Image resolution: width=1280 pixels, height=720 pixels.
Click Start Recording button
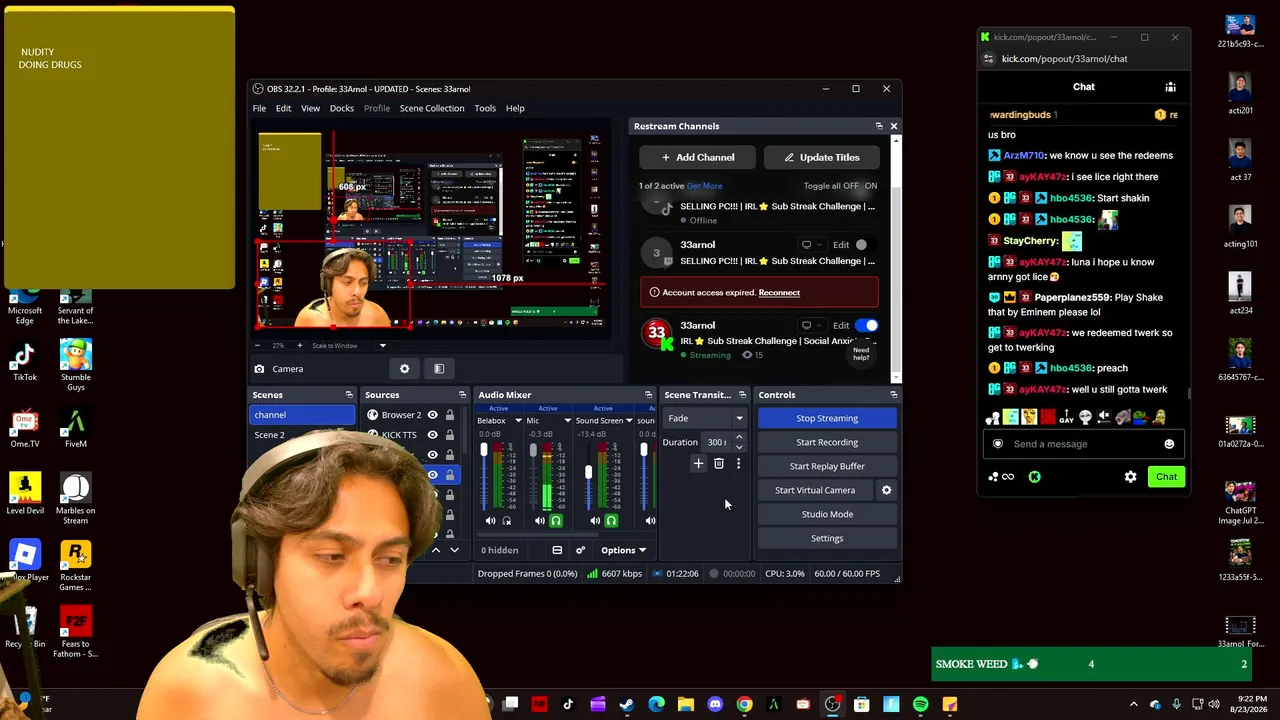click(x=827, y=442)
